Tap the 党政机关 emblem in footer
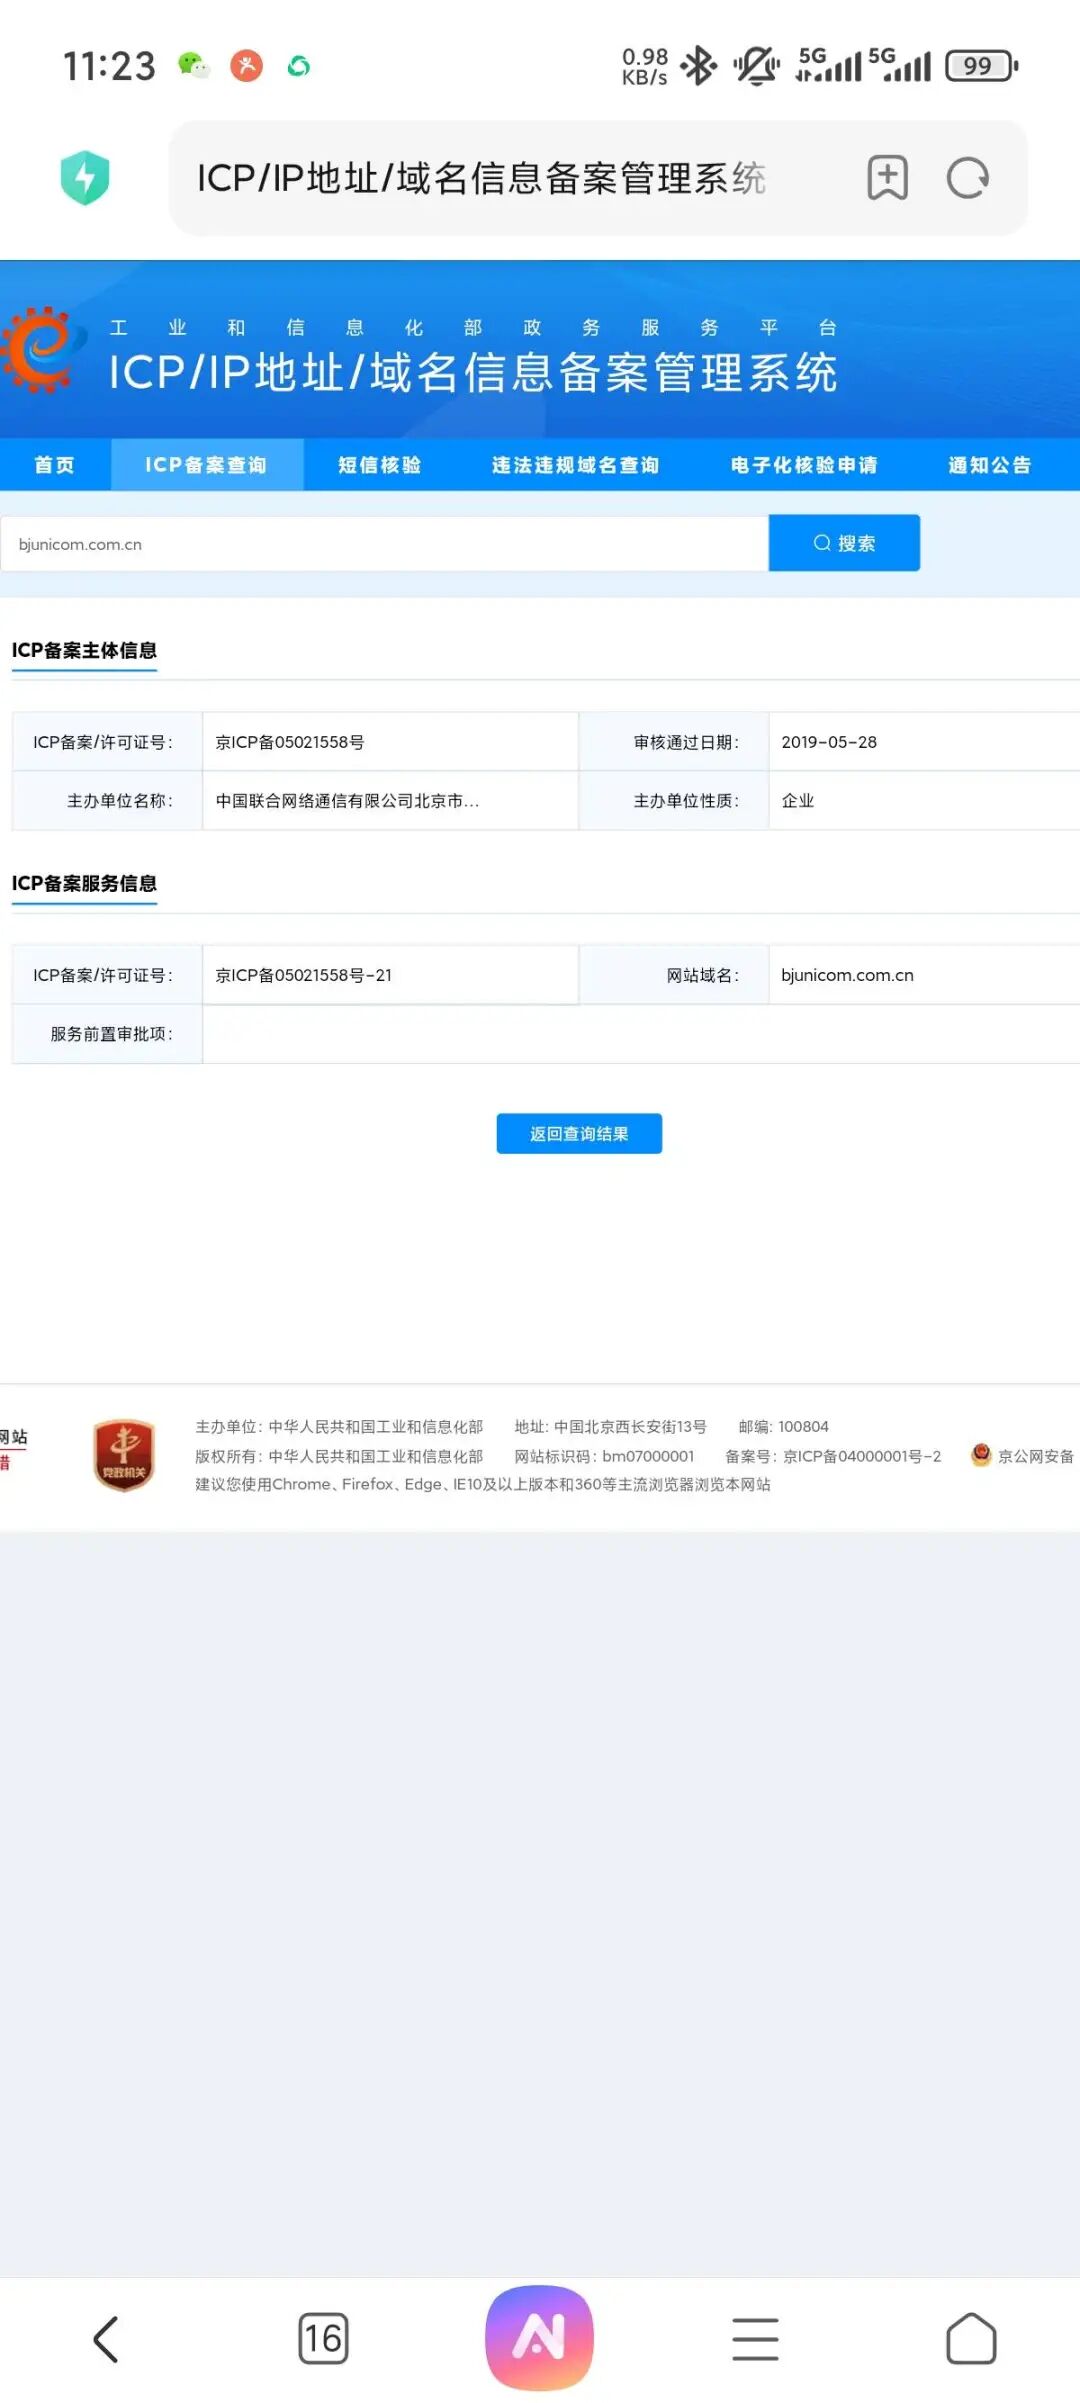 pyautogui.click(x=124, y=1455)
